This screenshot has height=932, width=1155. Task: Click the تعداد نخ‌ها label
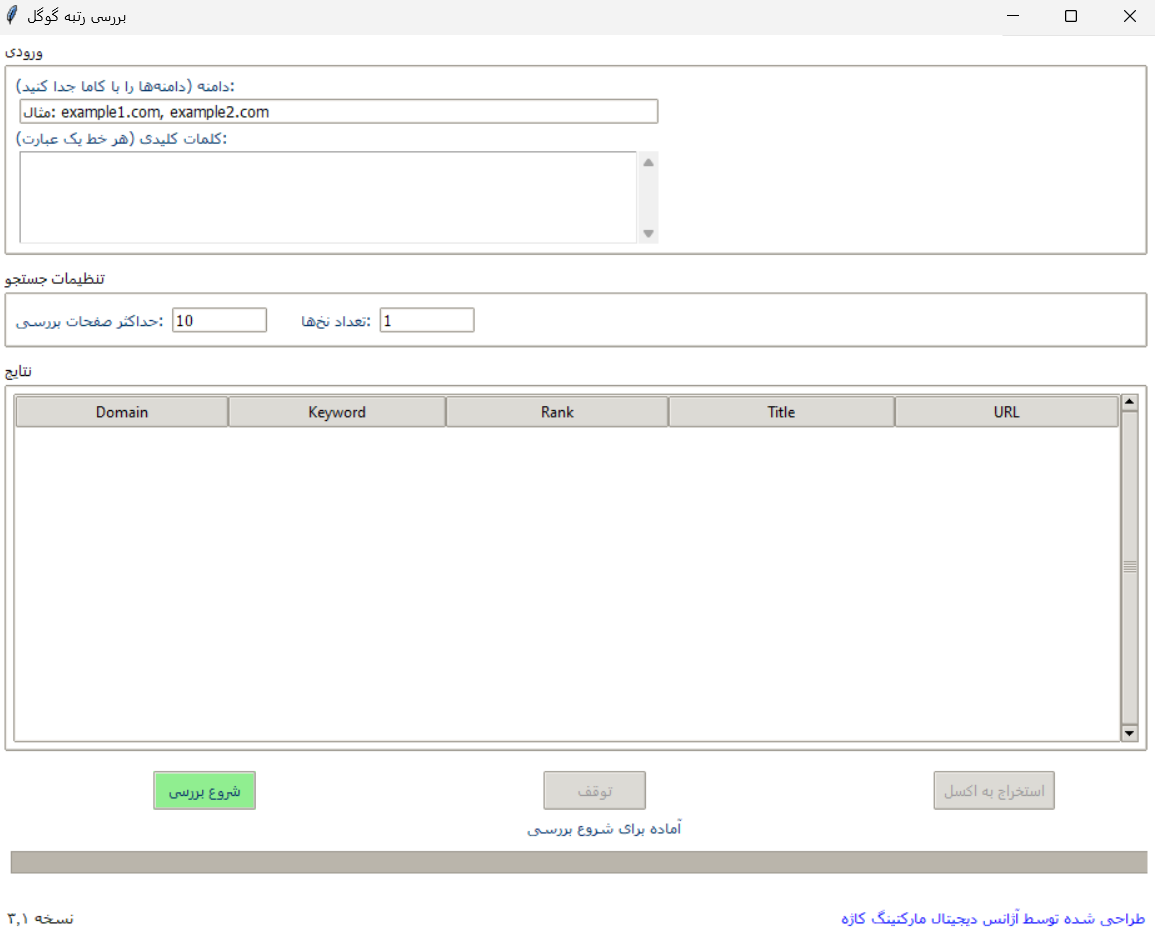tap(336, 321)
